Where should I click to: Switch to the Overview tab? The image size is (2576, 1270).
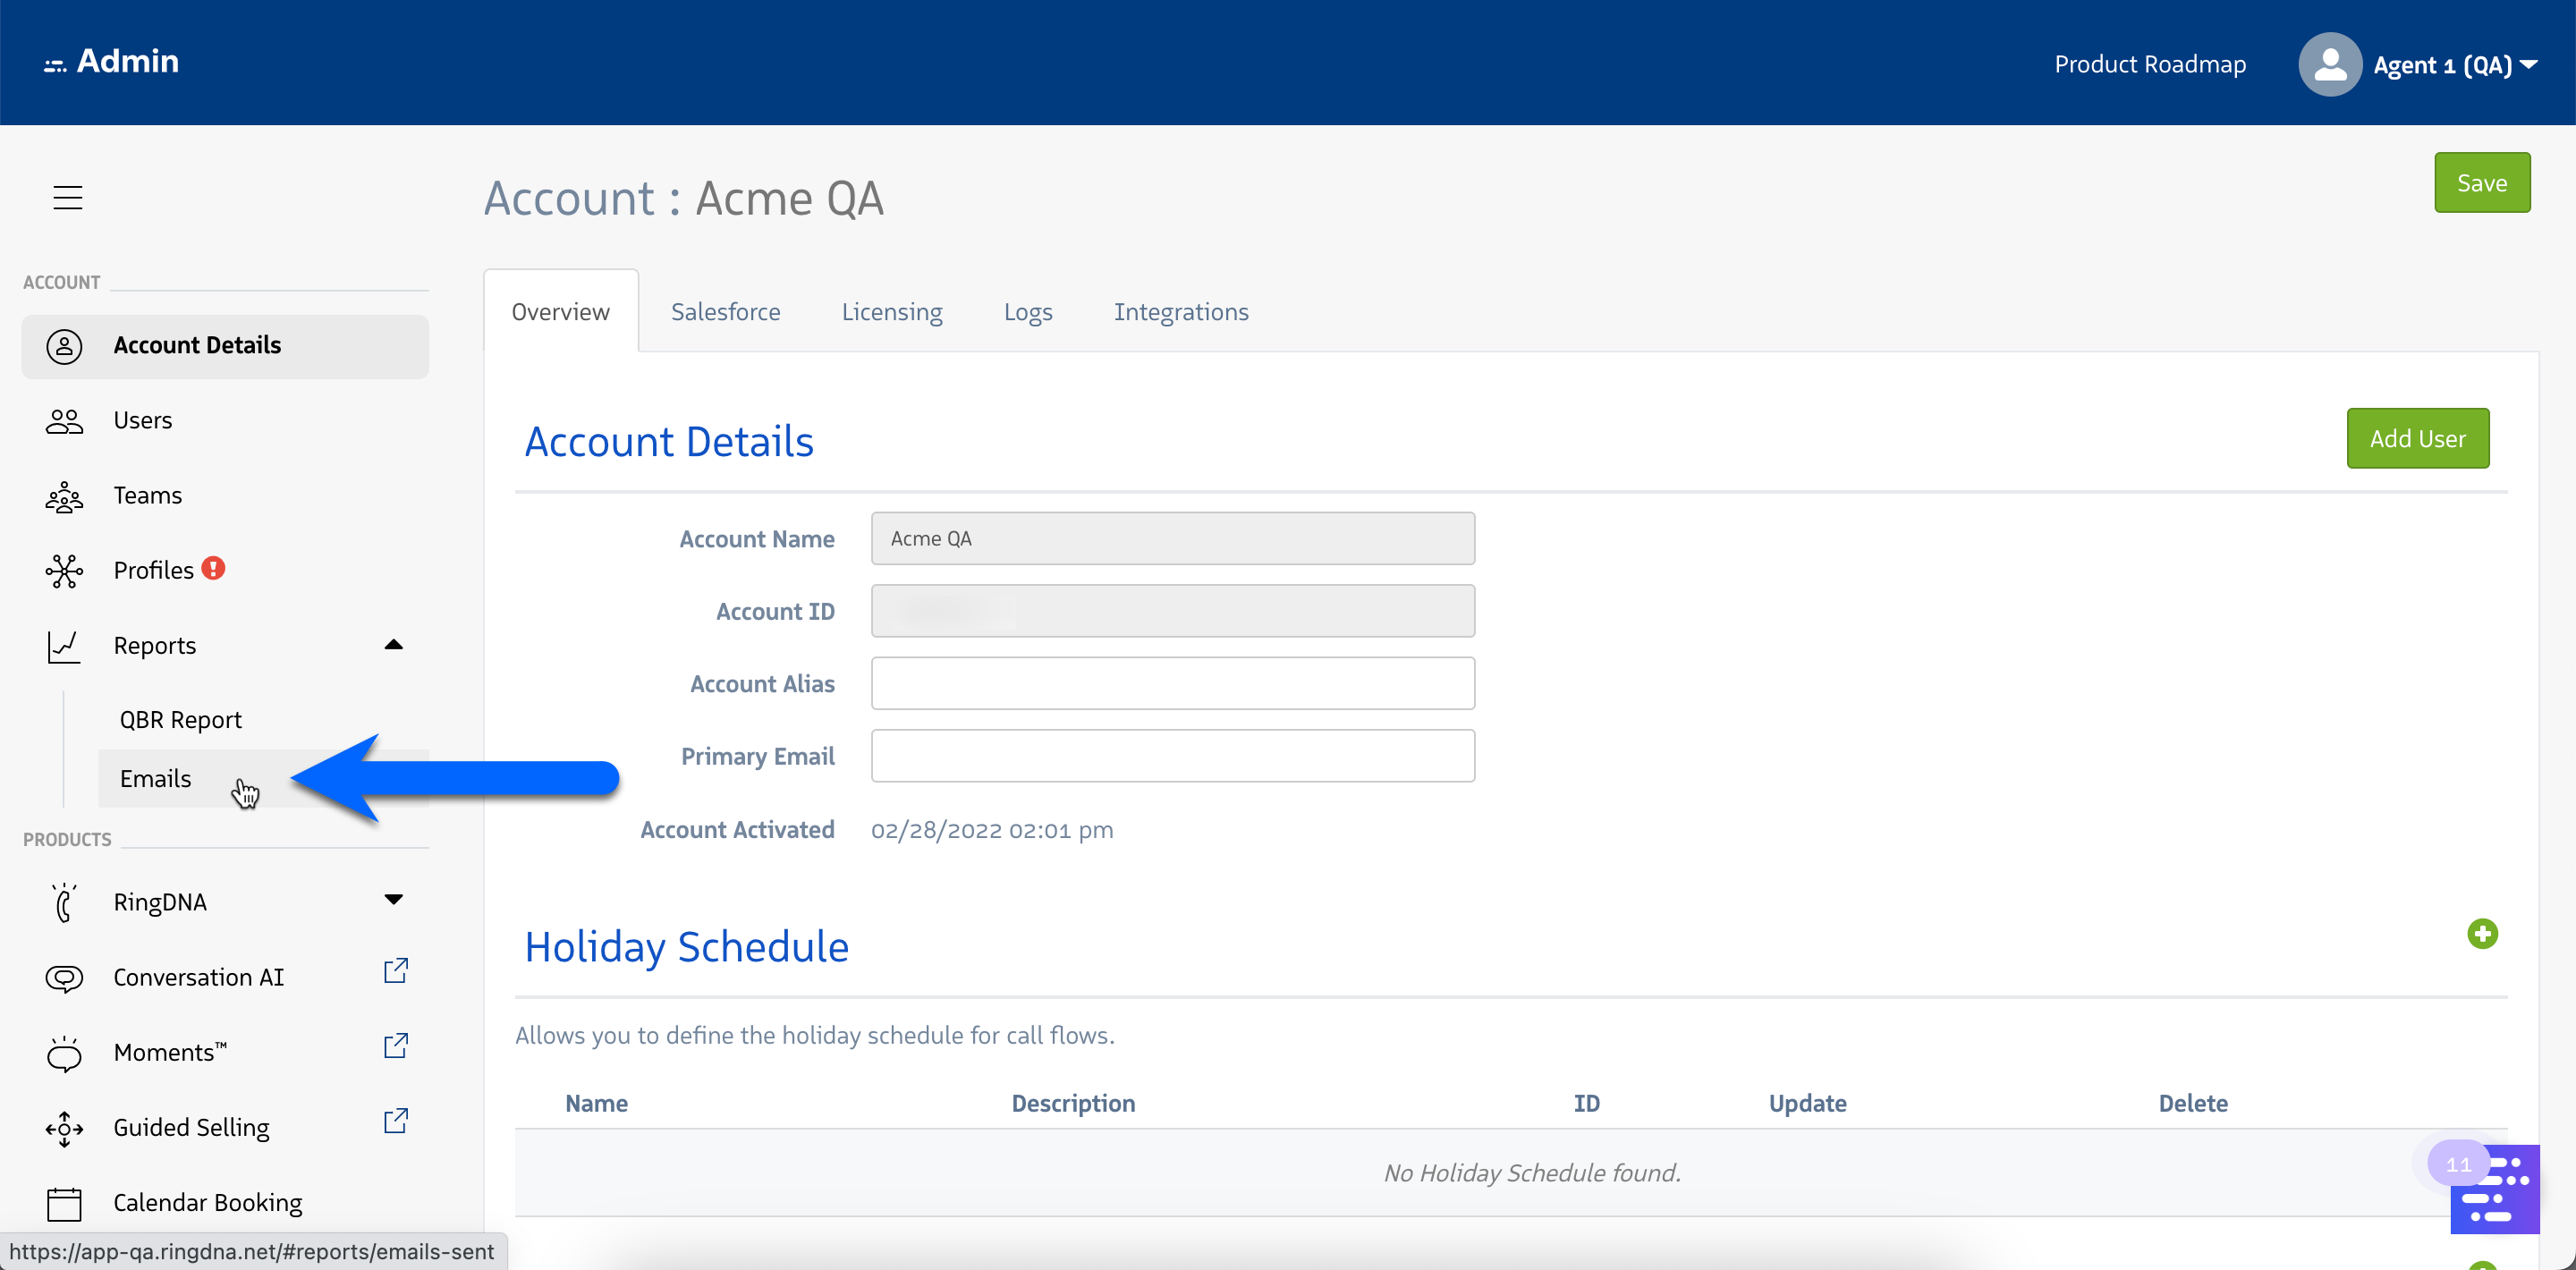(560, 312)
